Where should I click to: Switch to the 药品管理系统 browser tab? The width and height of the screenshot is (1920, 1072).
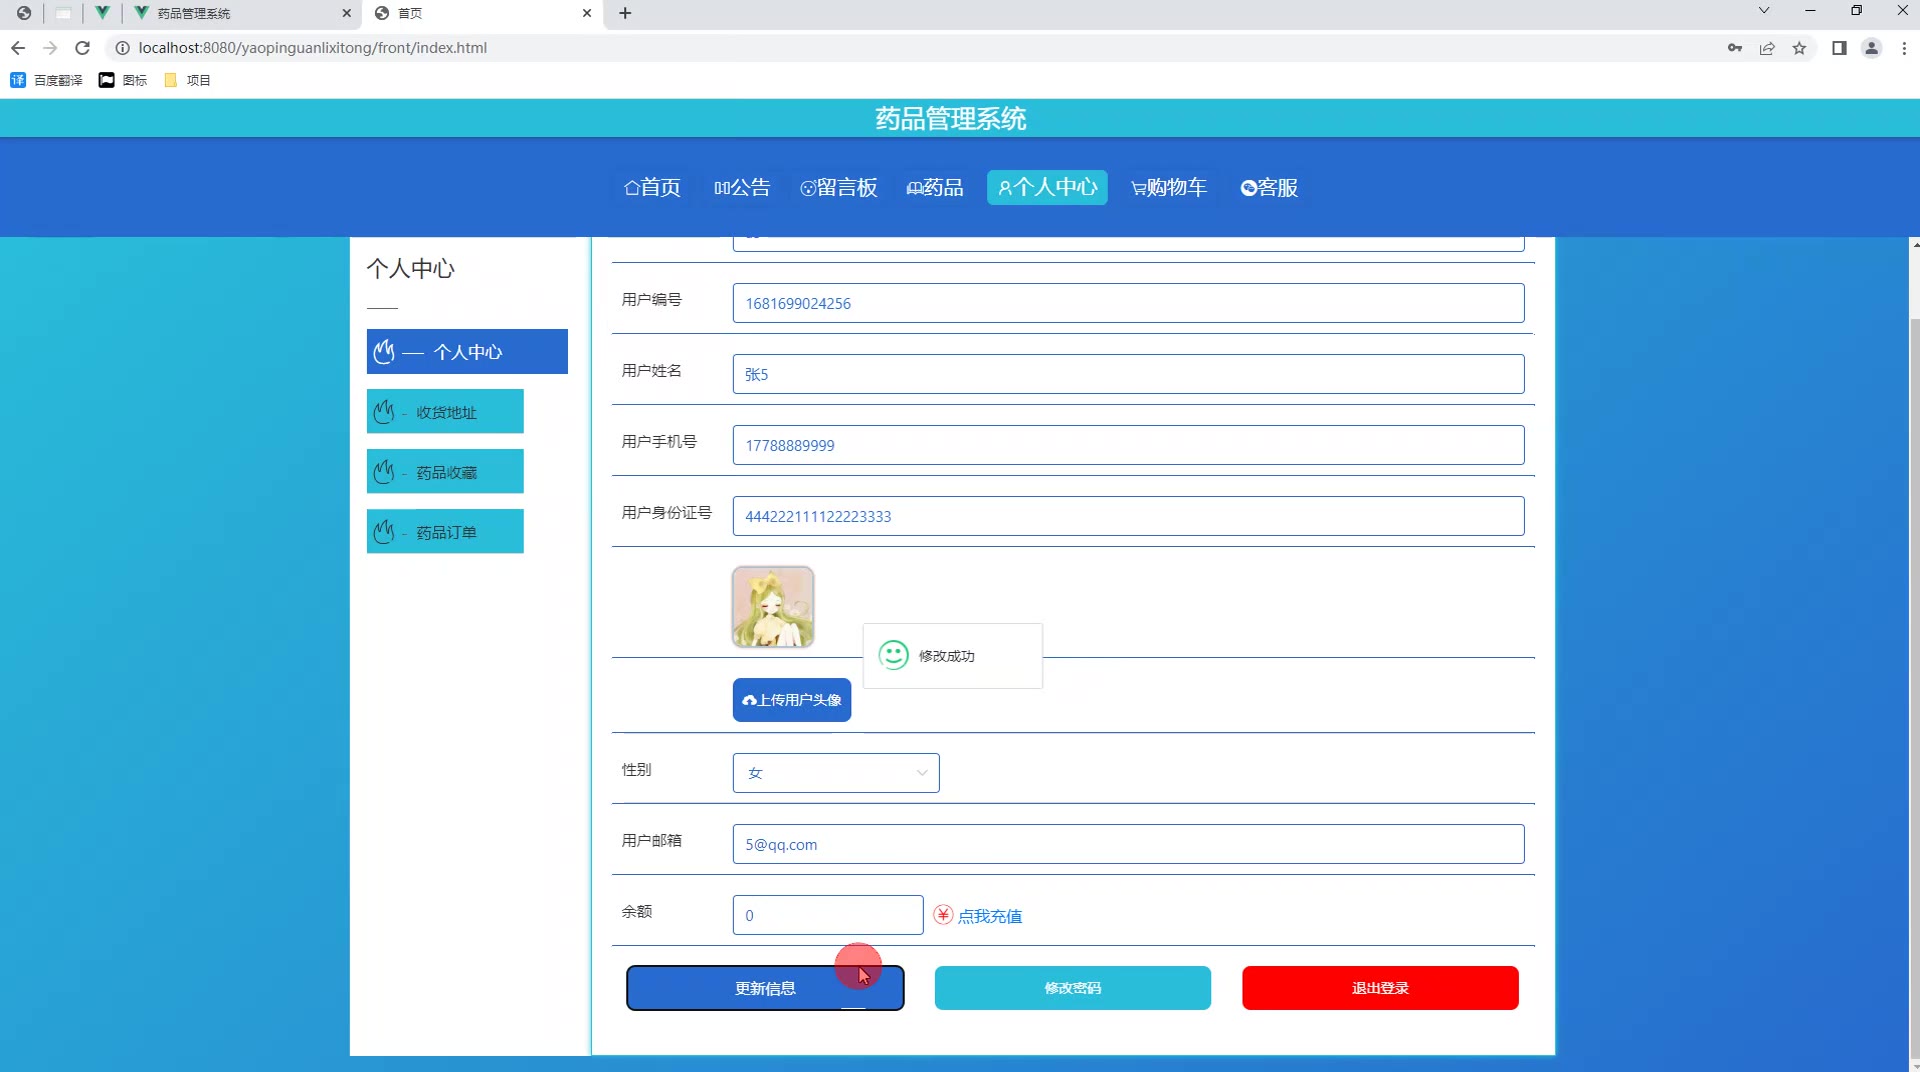coord(240,13)
